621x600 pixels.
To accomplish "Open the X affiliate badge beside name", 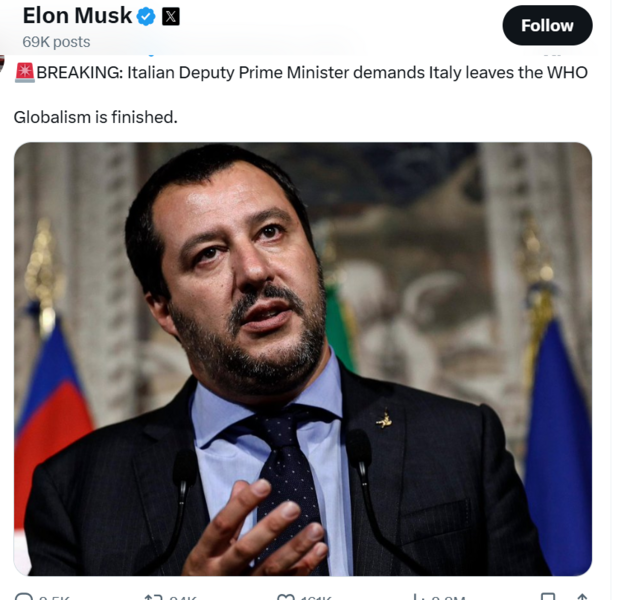I will point(171,16).
